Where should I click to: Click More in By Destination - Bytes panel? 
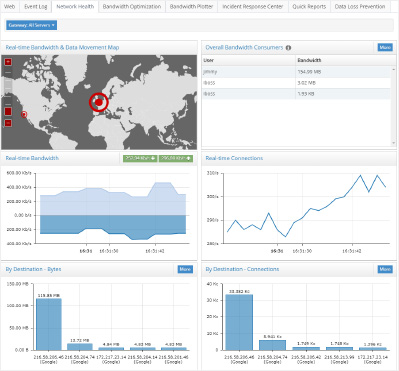tap(185, 269)
